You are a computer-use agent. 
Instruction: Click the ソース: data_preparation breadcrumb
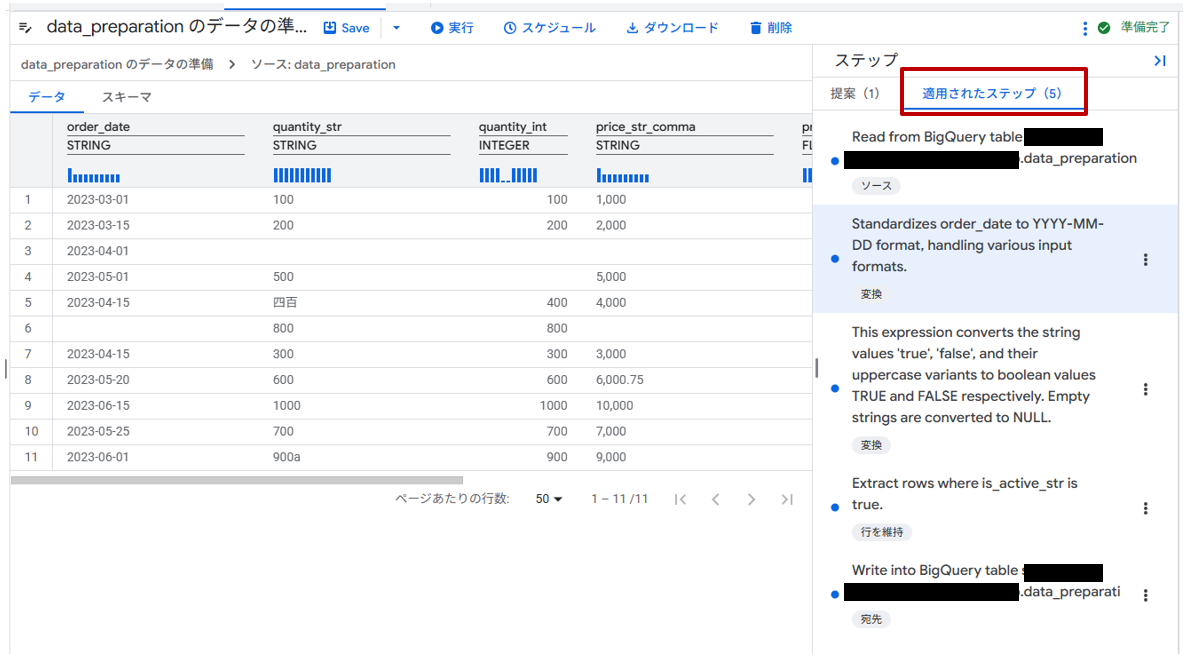tap(323, 64)
